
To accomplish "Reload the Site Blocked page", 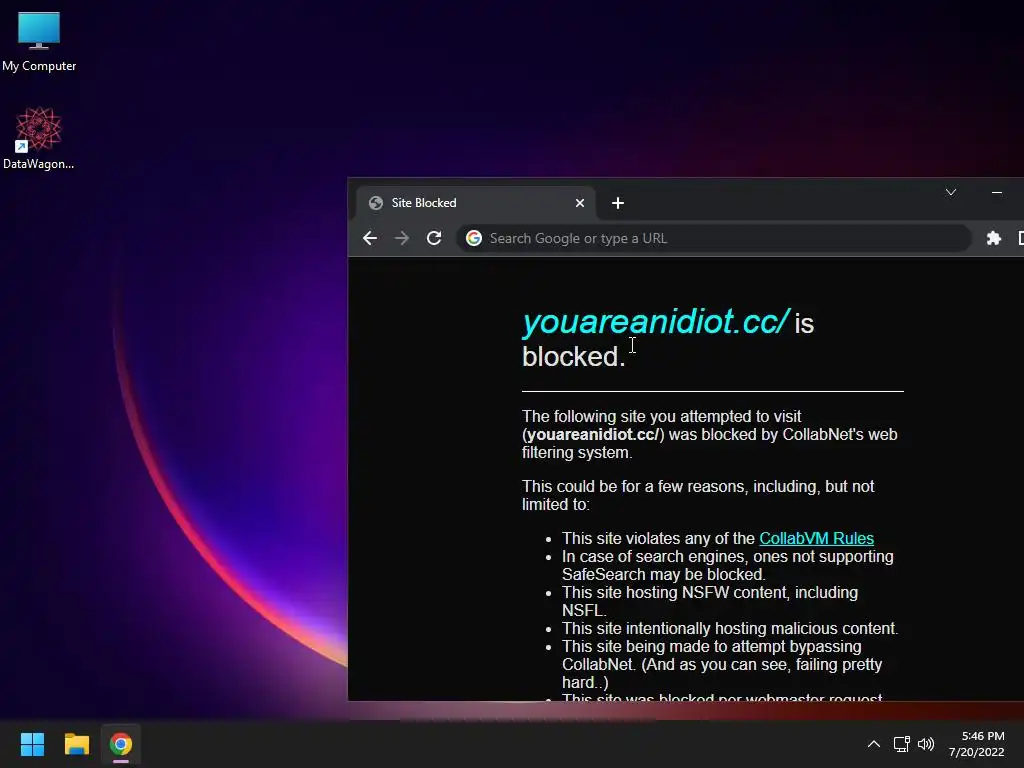I will click(x=434, y=238).
